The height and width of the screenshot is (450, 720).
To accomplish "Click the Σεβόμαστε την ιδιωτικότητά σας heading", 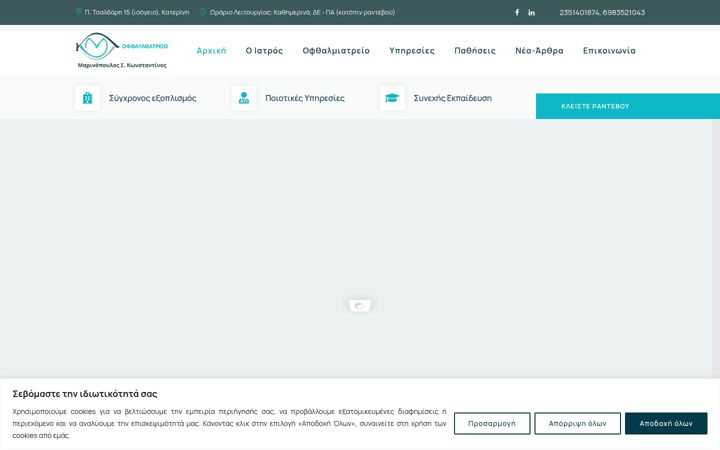I will pos(85,394).
